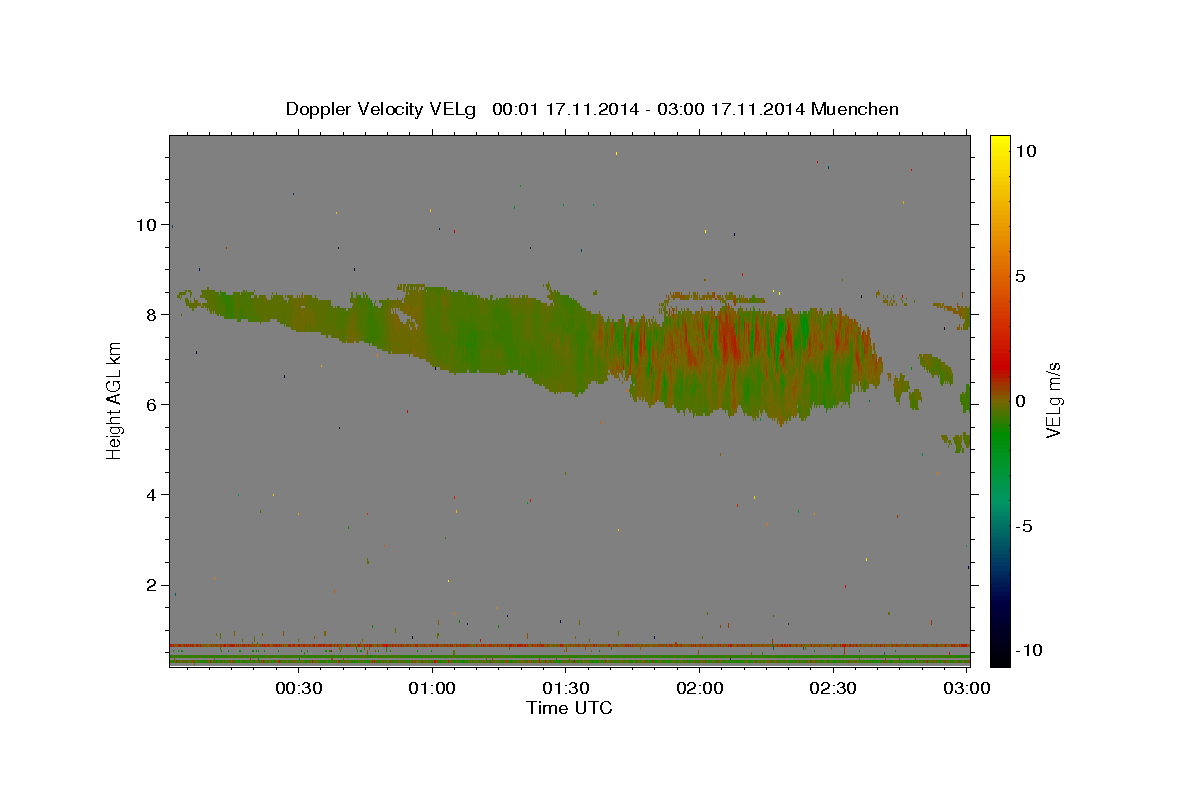The height and width of the screenshot is (800, 1200).
Task: Click the height tick label 2
Action: 150,585
